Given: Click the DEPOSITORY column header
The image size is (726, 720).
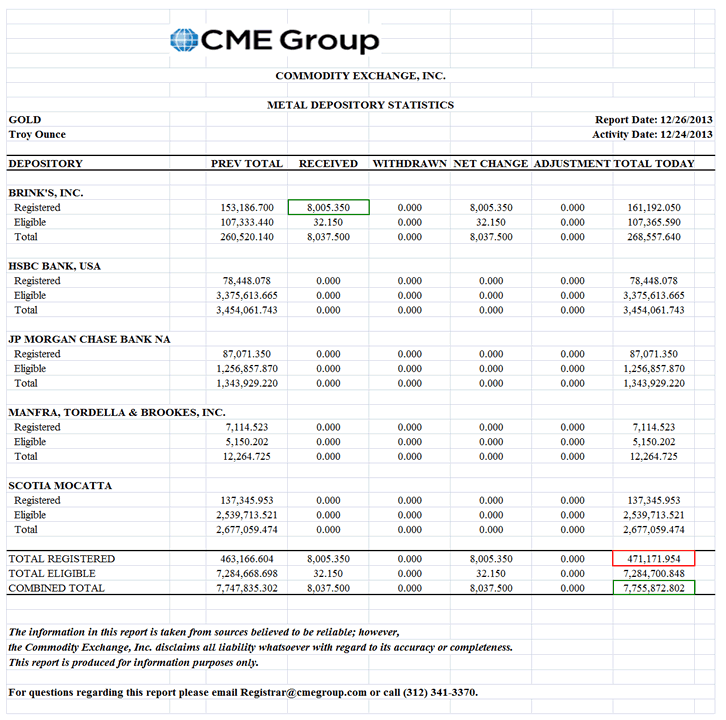Looking at the screenshot, I should coord(45,163).
